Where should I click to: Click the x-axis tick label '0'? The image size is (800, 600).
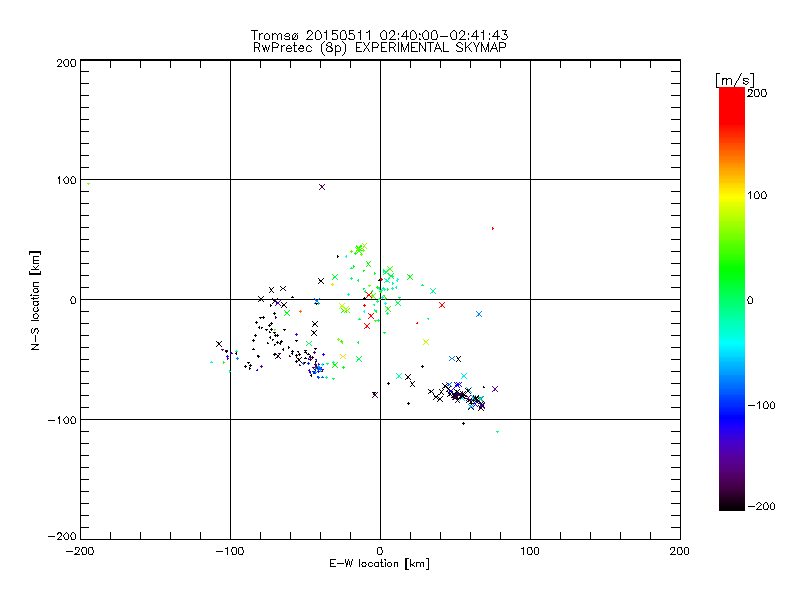pyautogui.click(x=380, y=551)
